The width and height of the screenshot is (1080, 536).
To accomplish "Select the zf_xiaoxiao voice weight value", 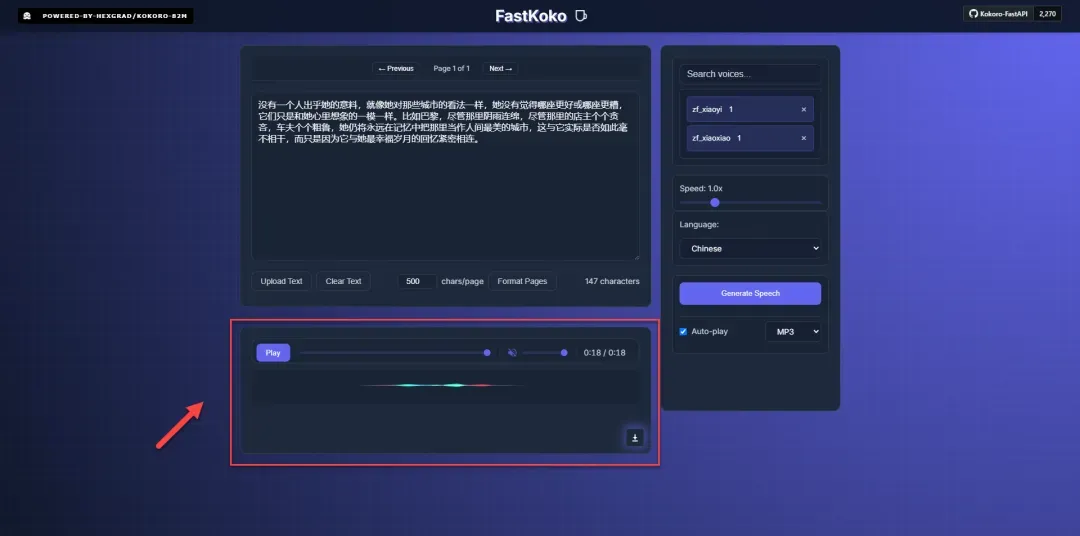I will [x=739, y=138].
